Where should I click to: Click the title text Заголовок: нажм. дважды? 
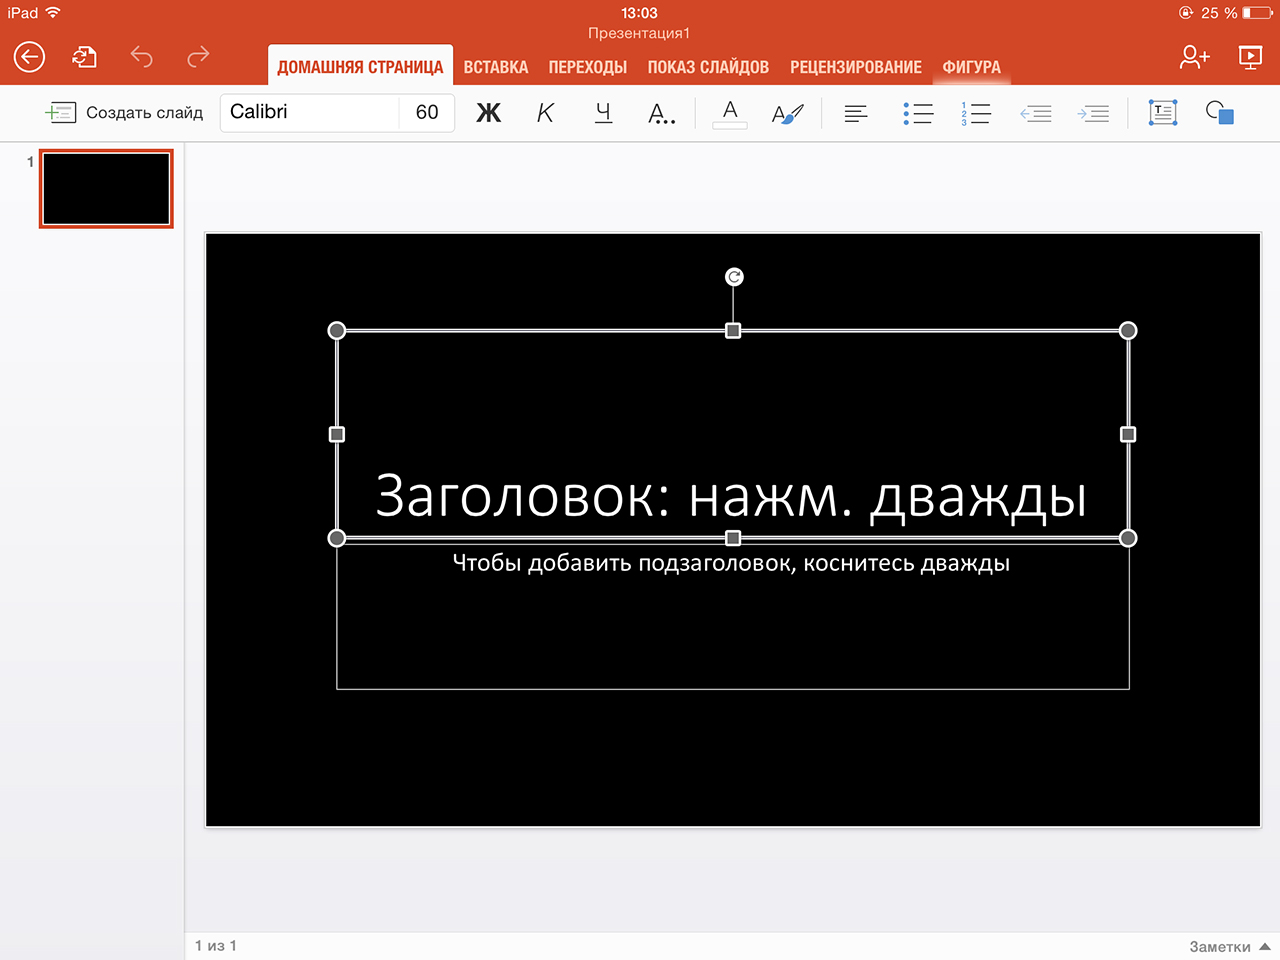731,495
